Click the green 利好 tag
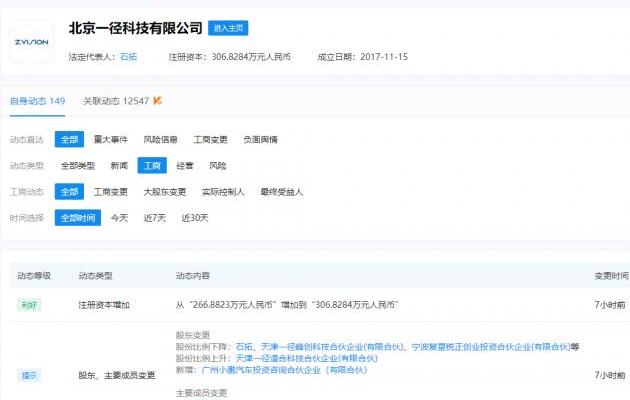This screenshot has width=630, height=400. (x=29, y=305)
